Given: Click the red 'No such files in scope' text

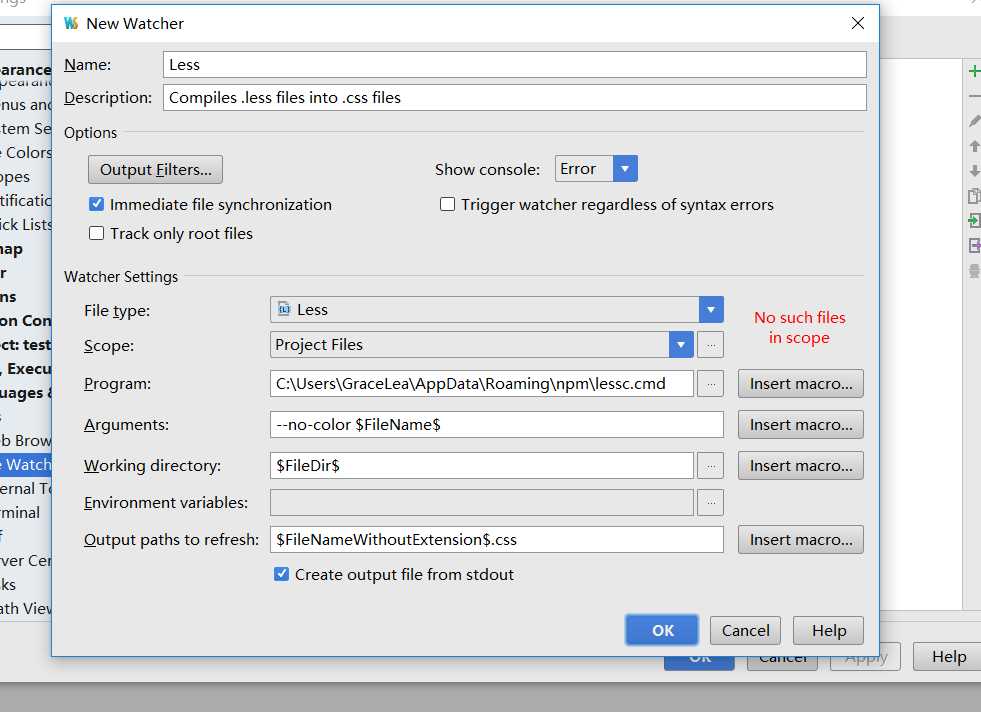Looking at the screenshot, I should click(x=800, y=327).
